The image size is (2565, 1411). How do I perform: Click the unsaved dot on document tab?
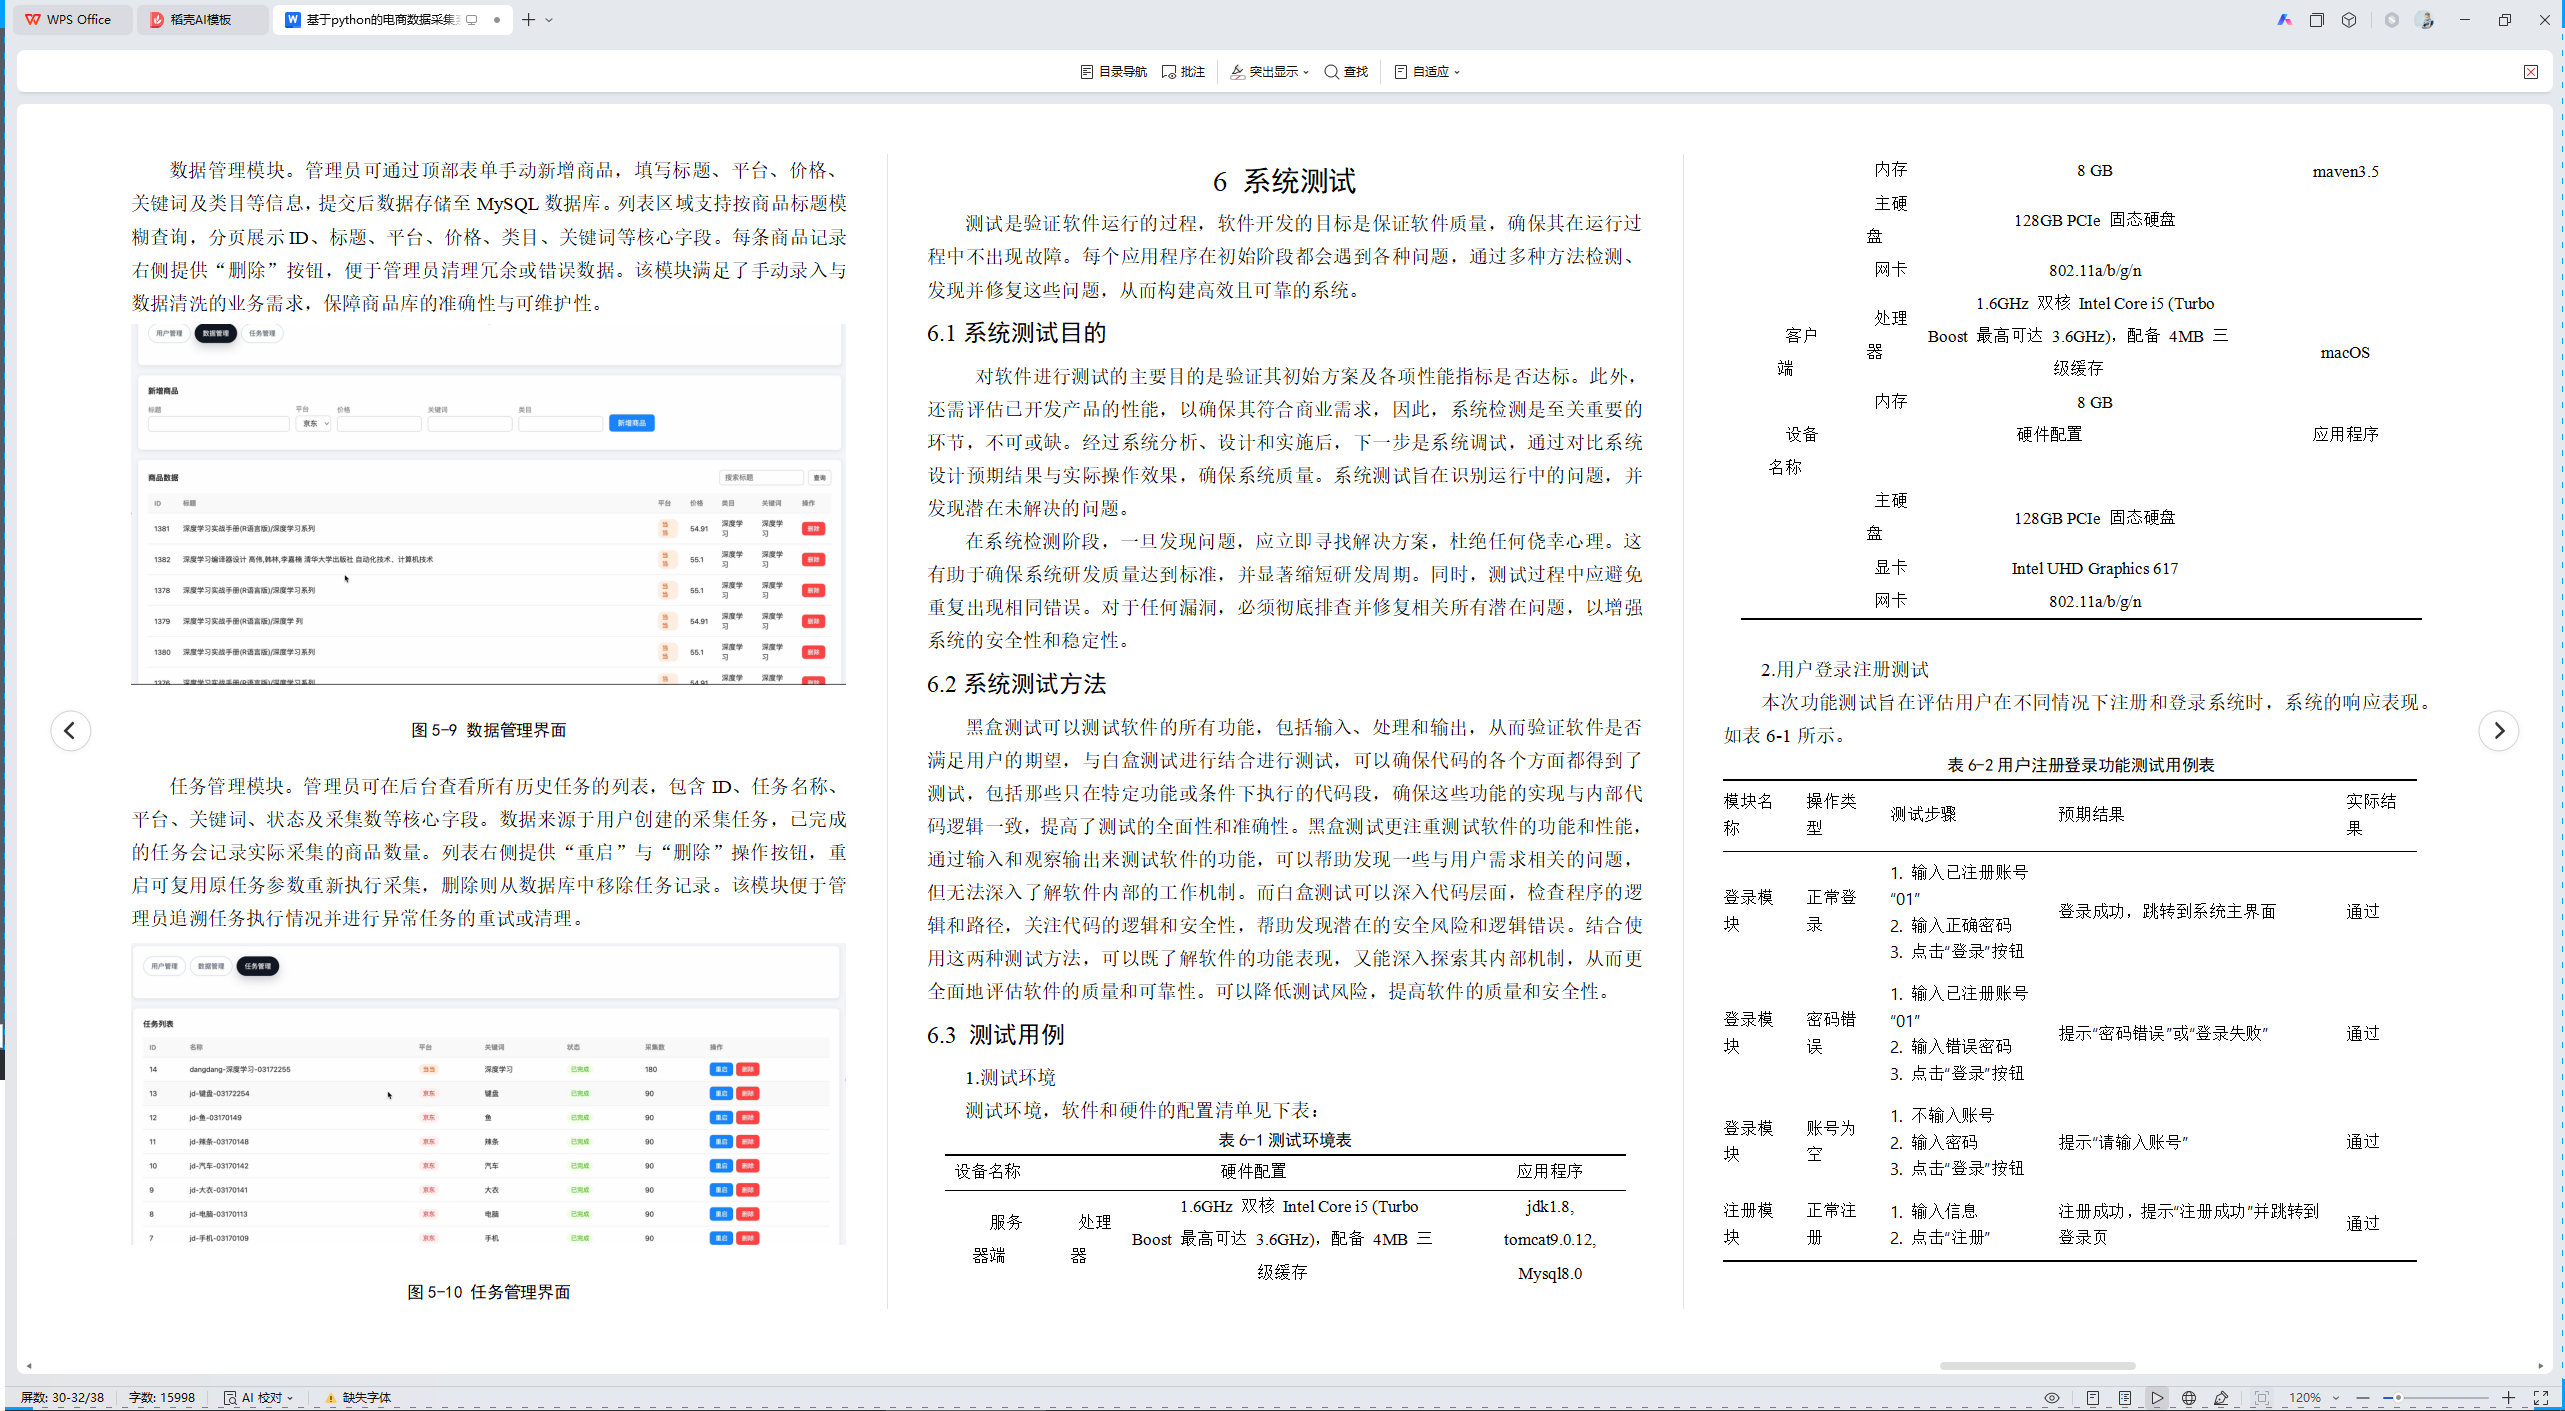point(497,19)
